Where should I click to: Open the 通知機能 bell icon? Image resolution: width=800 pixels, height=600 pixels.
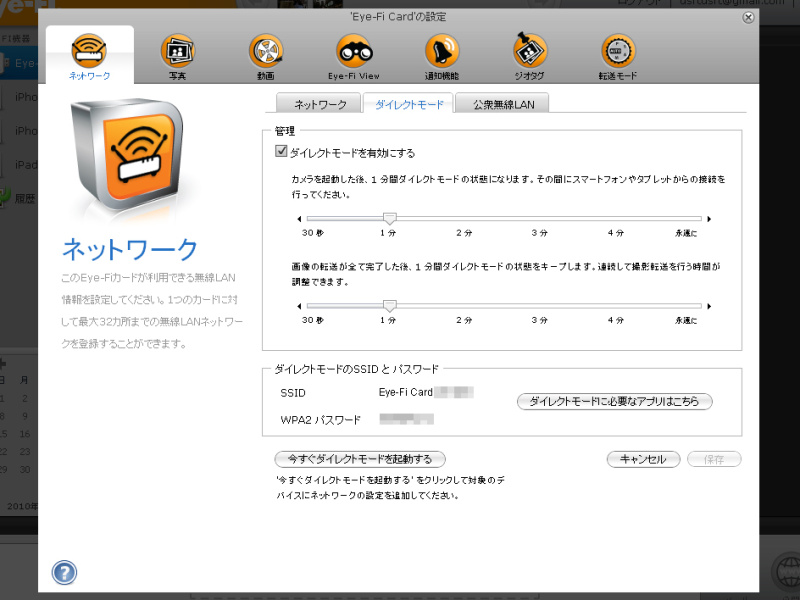point(442,52)
